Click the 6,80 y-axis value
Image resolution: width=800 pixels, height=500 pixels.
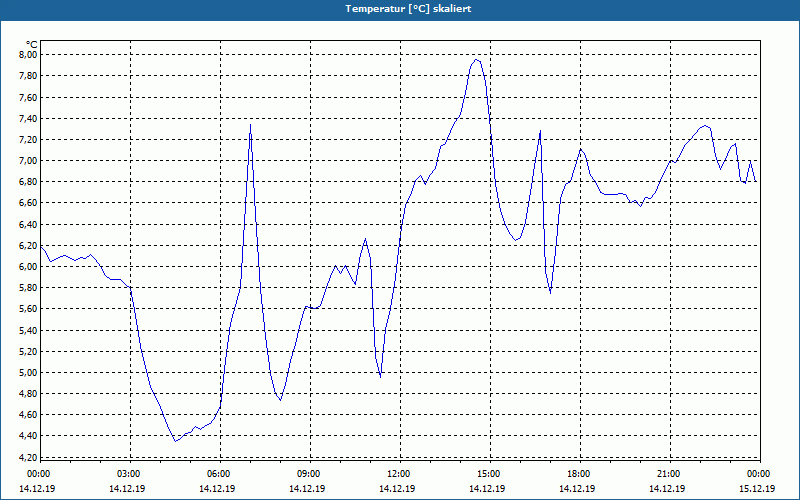(x=28, y=182)
